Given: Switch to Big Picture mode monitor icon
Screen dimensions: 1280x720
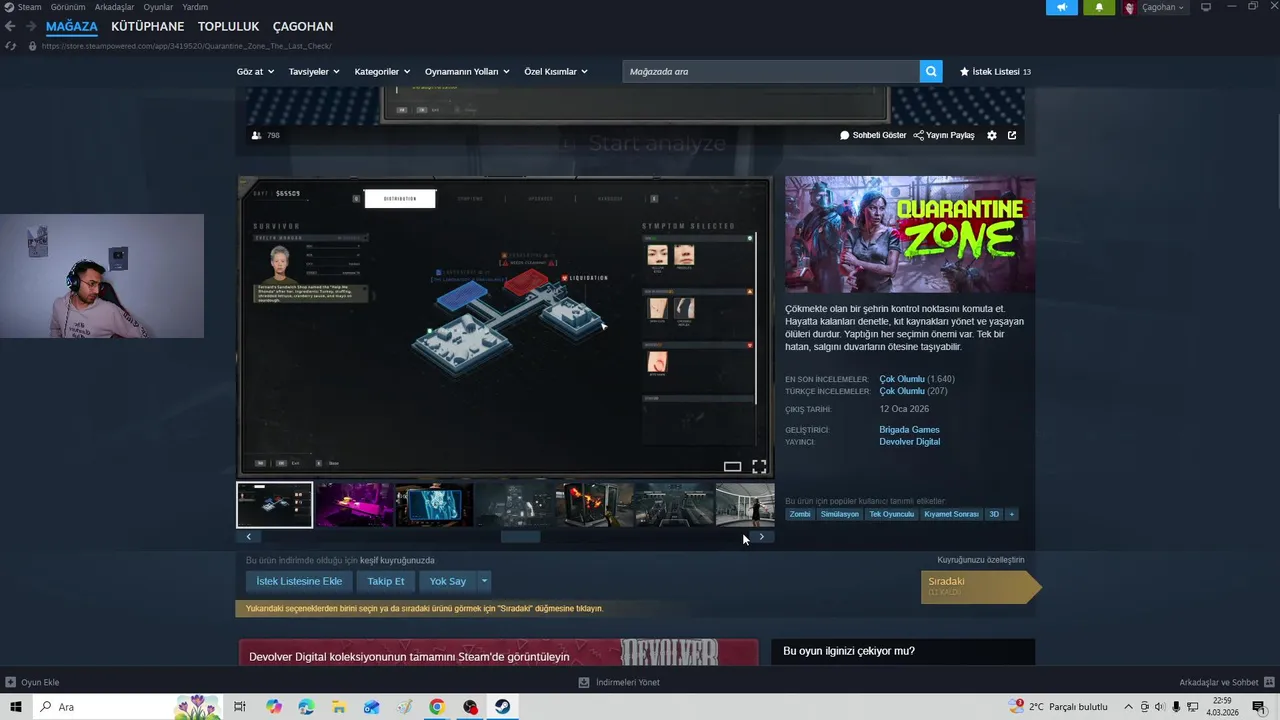Looking at the screenshot, I should 1206,7.
